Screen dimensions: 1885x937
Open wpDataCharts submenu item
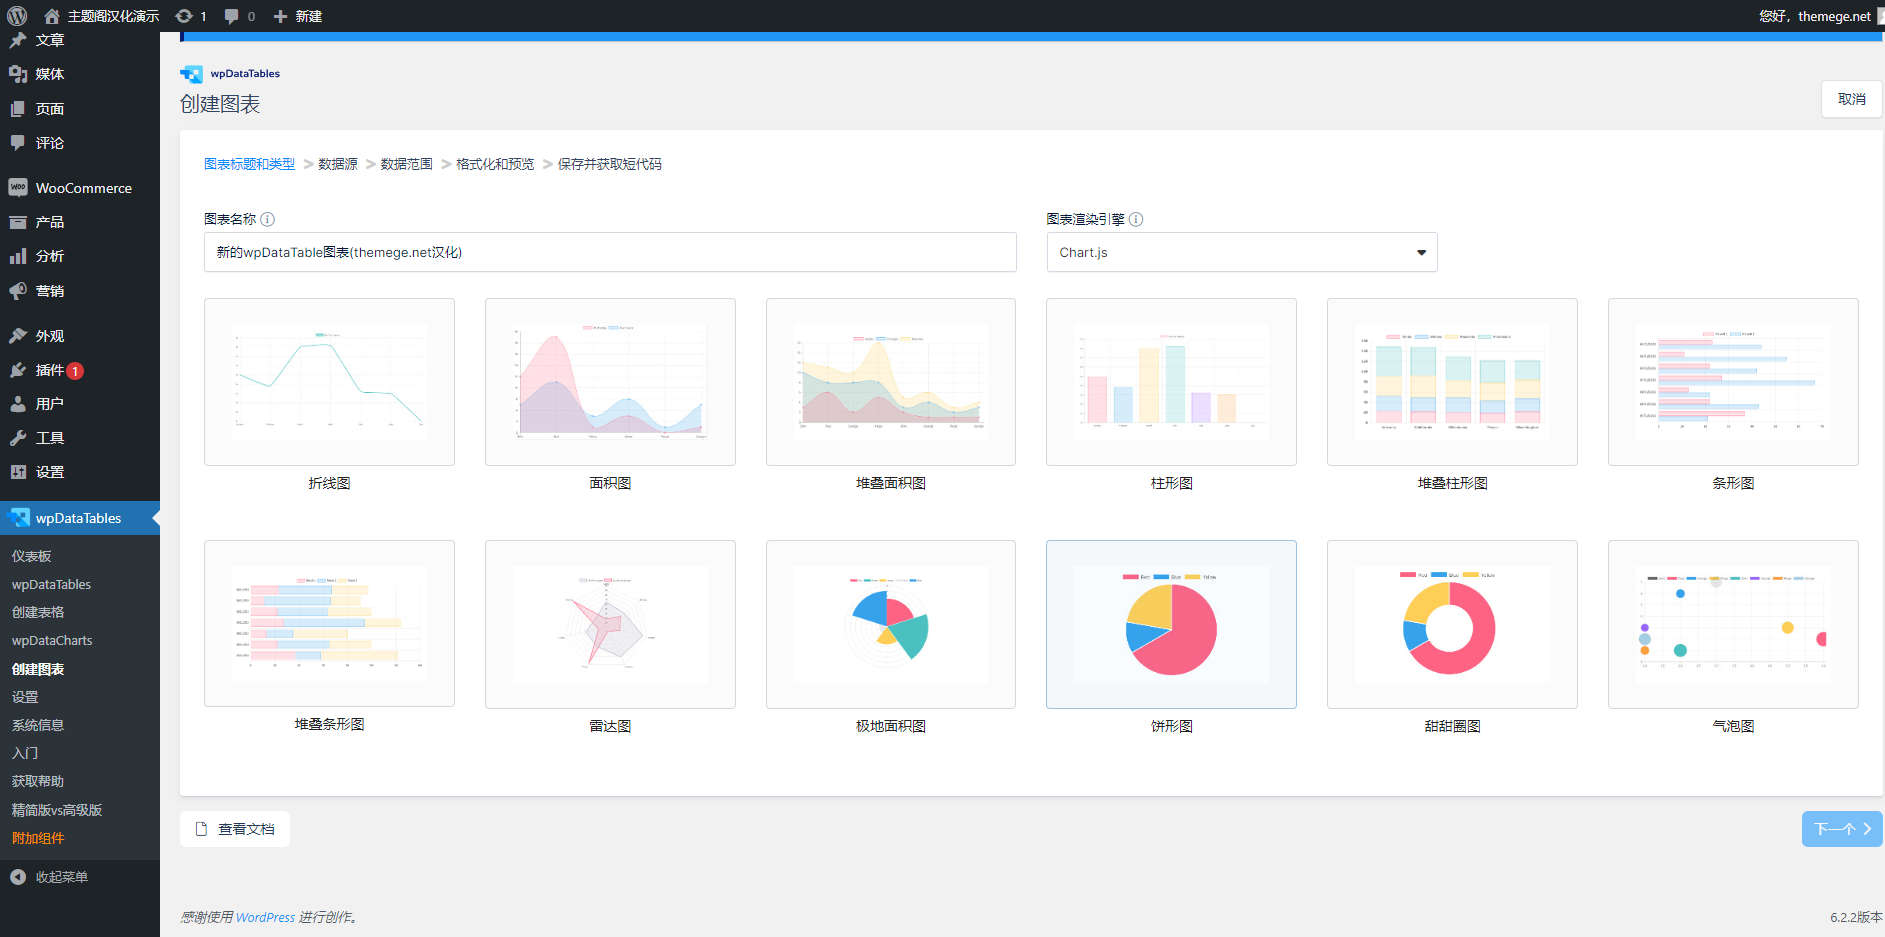pos(52,640)
